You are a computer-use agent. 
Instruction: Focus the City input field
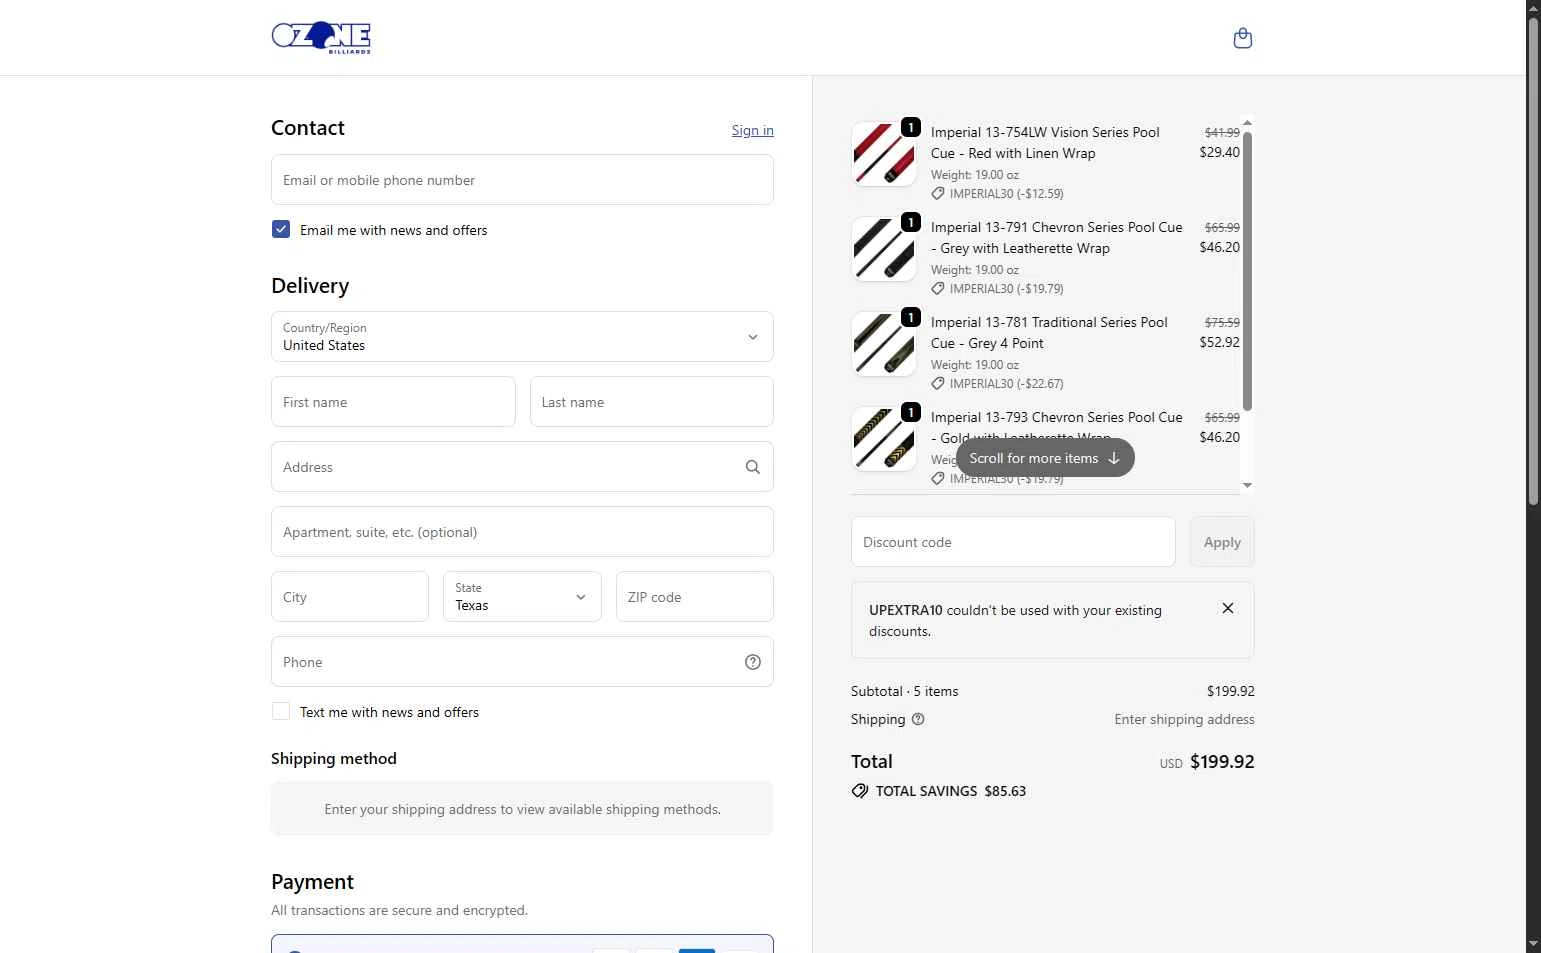pyautogui.click(x=350, y=597)
